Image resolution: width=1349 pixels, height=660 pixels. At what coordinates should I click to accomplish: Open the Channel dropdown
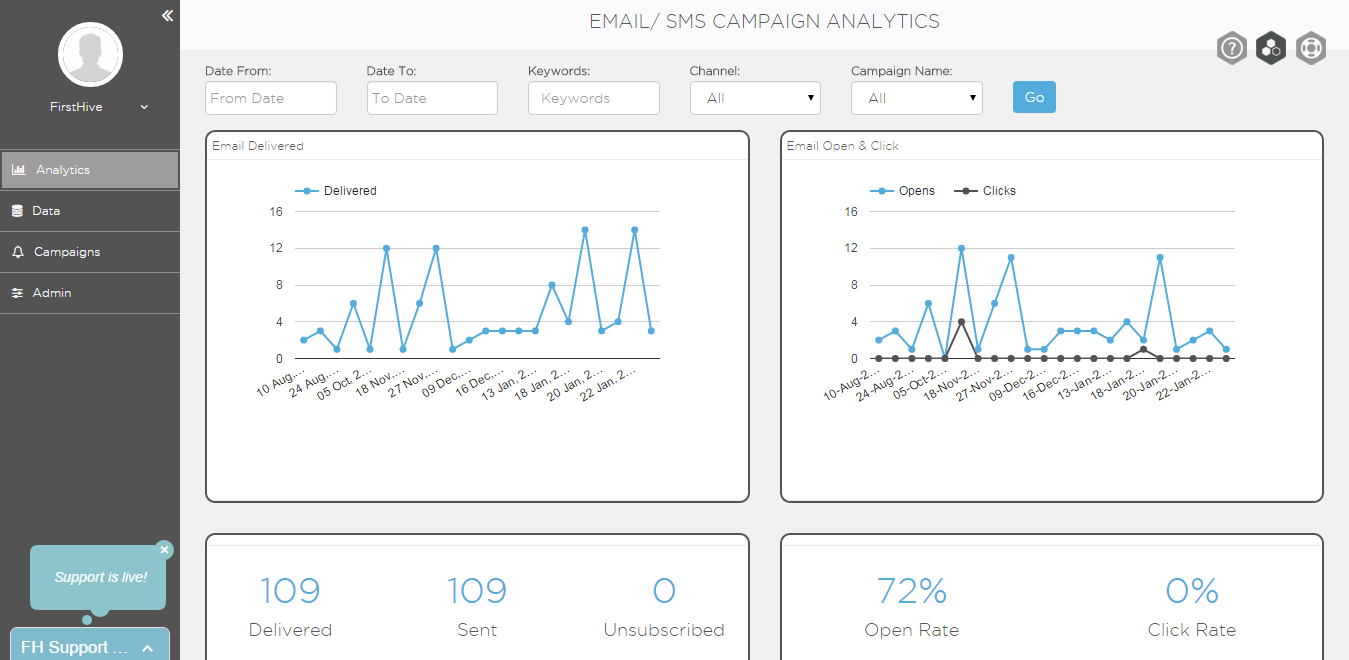[x=755, y=98]
